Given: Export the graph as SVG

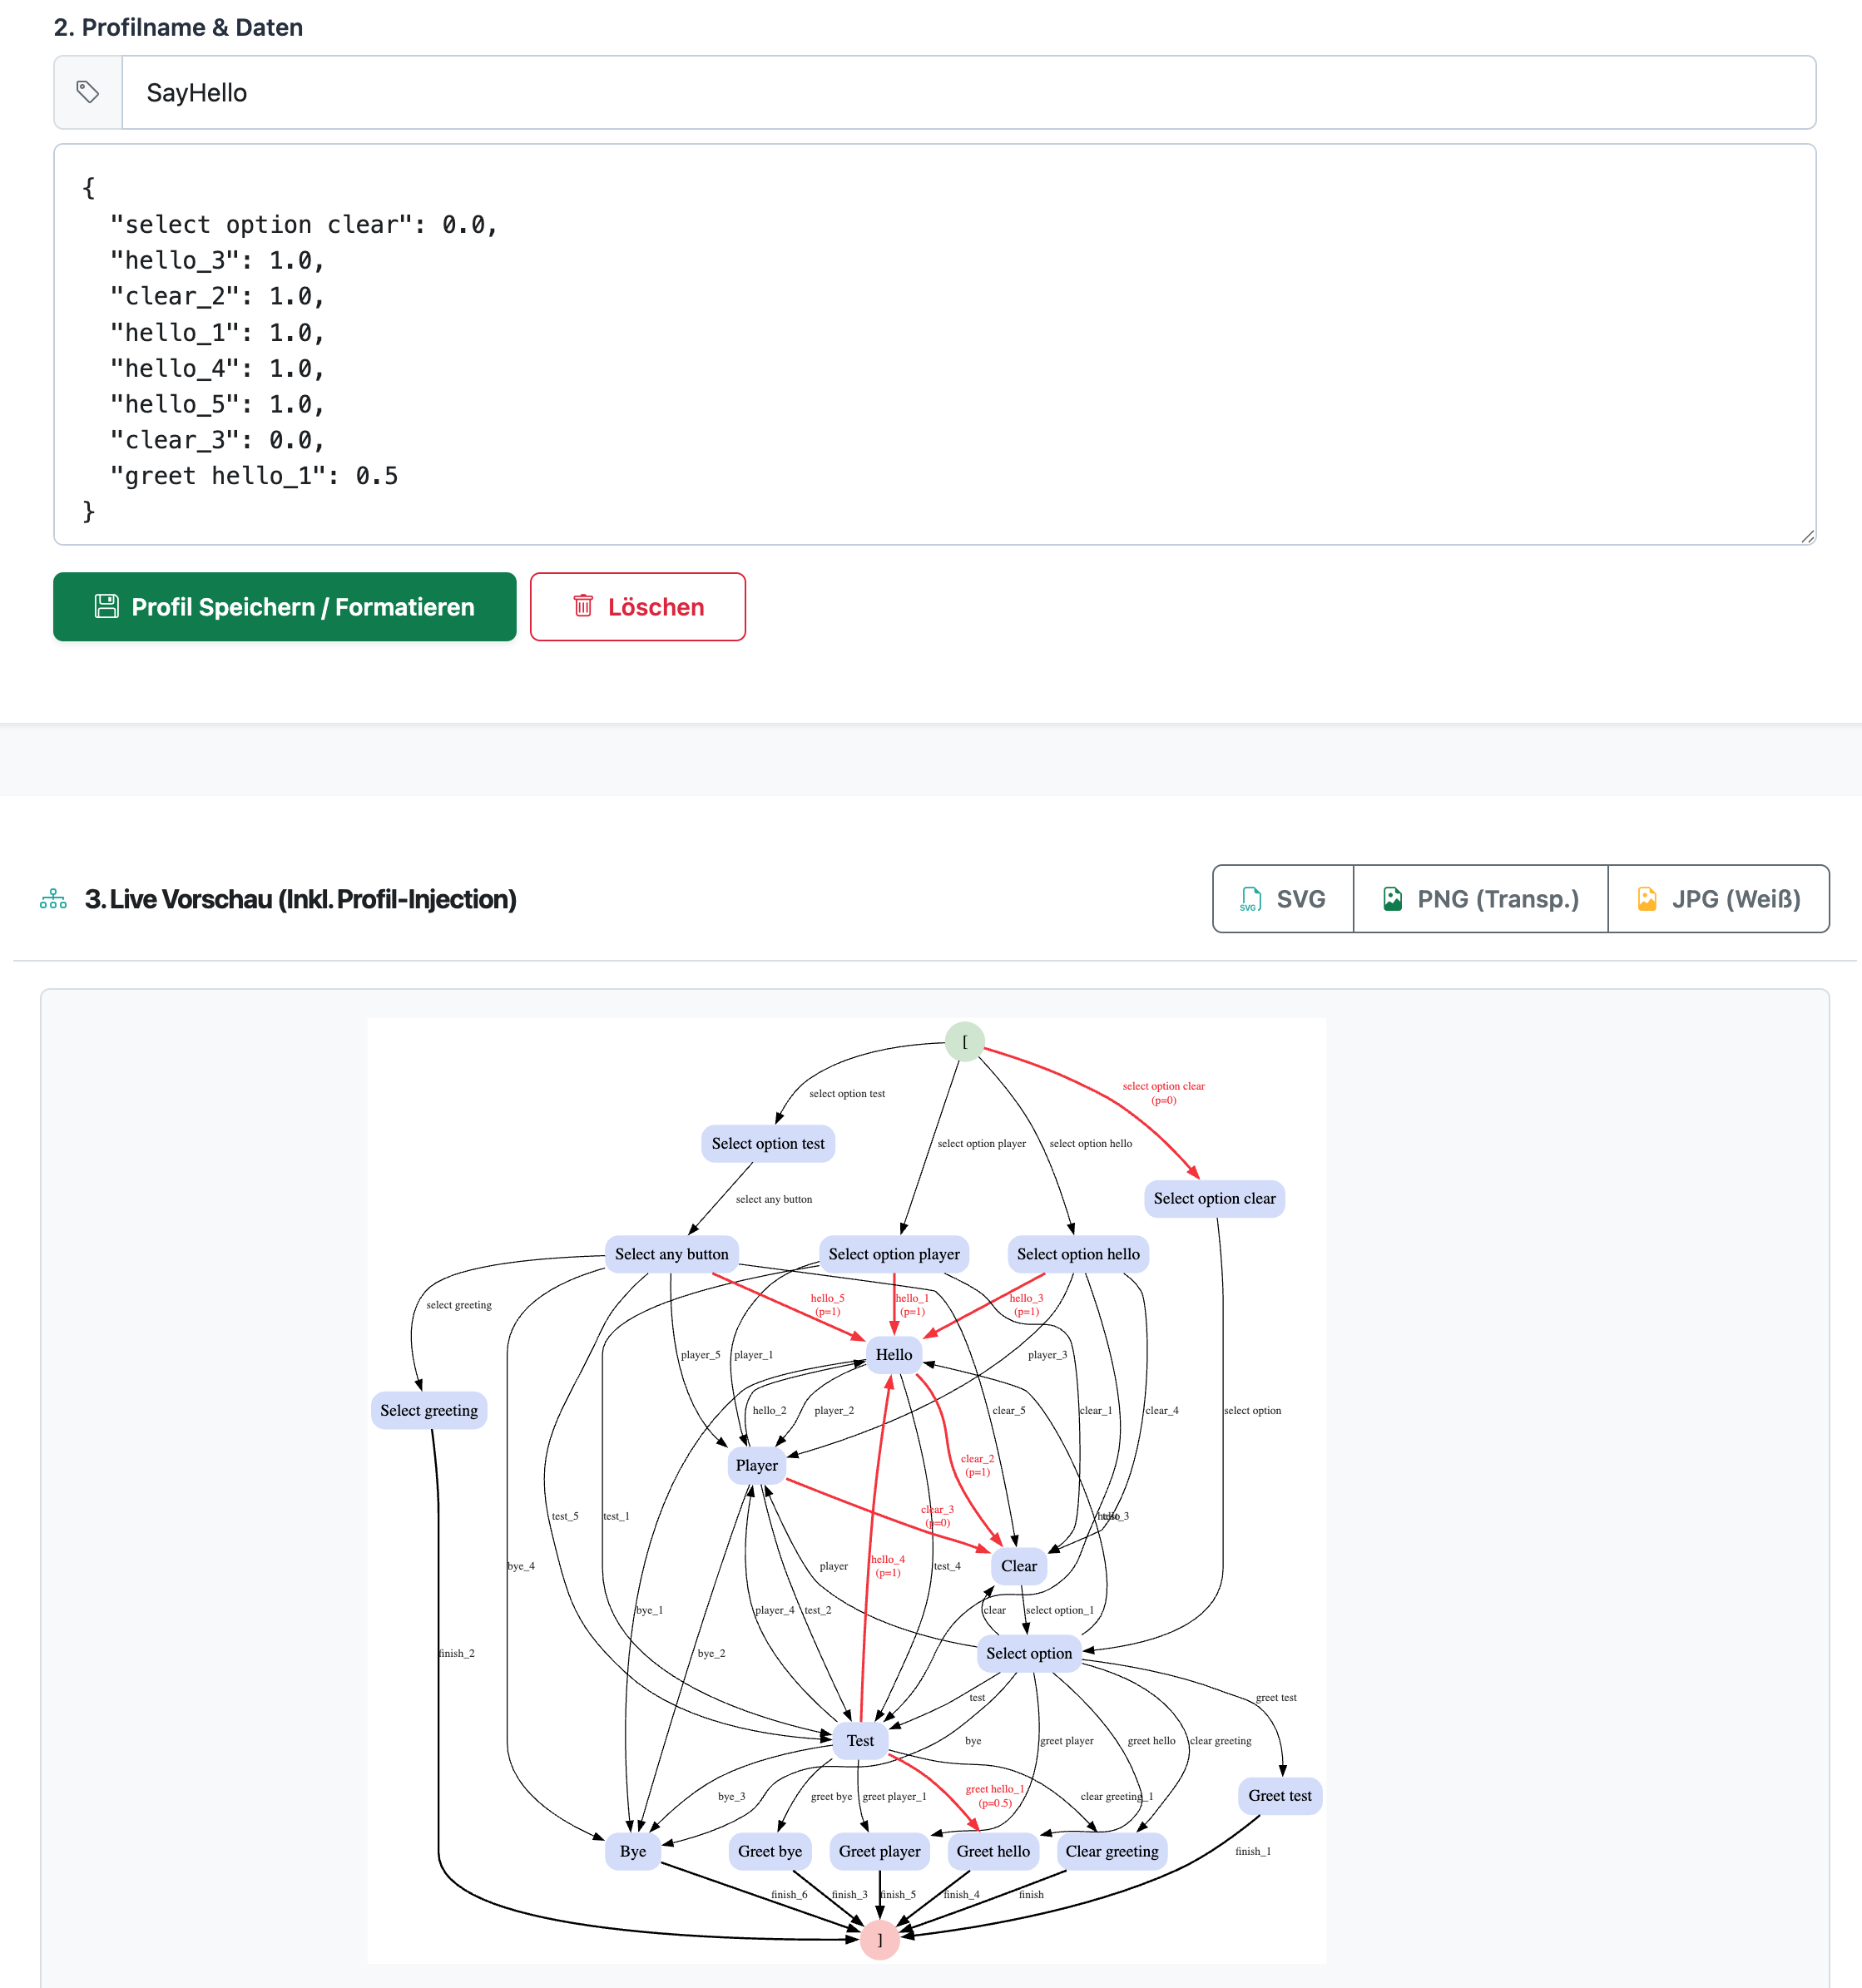Looking at the screenshot, I should click(1283, 899).
